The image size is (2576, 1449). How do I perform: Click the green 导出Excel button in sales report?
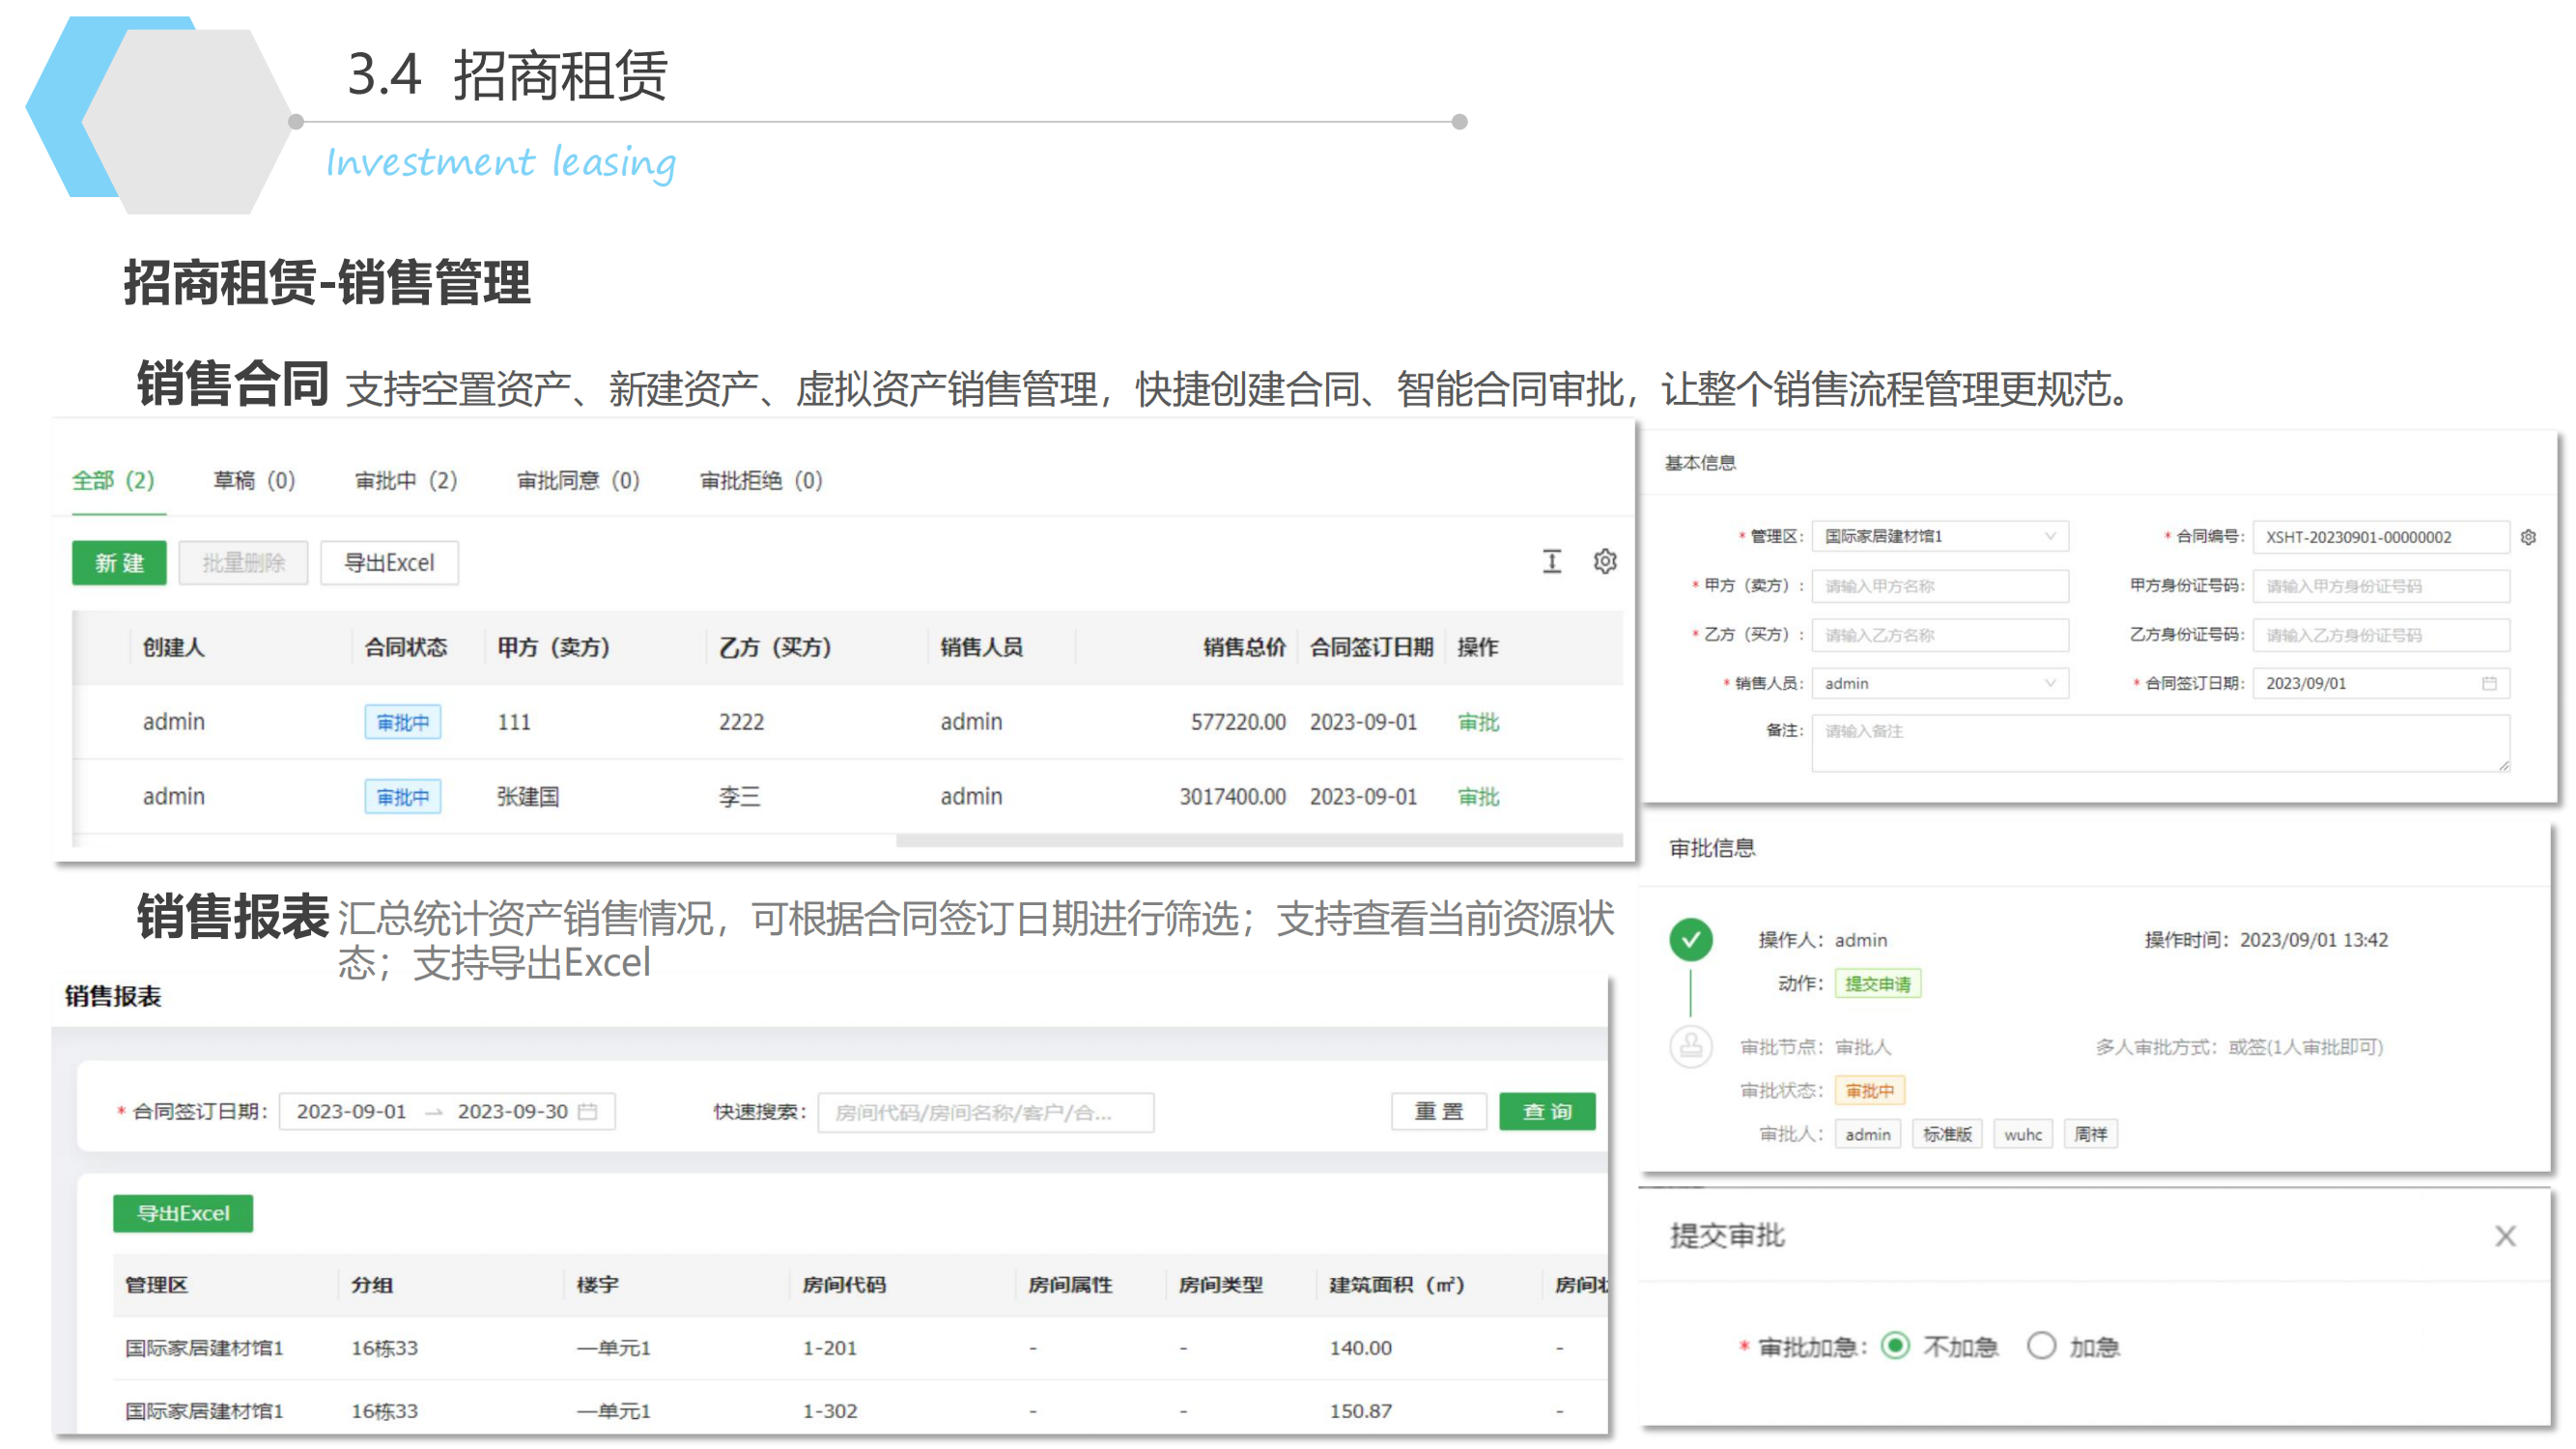coord(183,1213)
